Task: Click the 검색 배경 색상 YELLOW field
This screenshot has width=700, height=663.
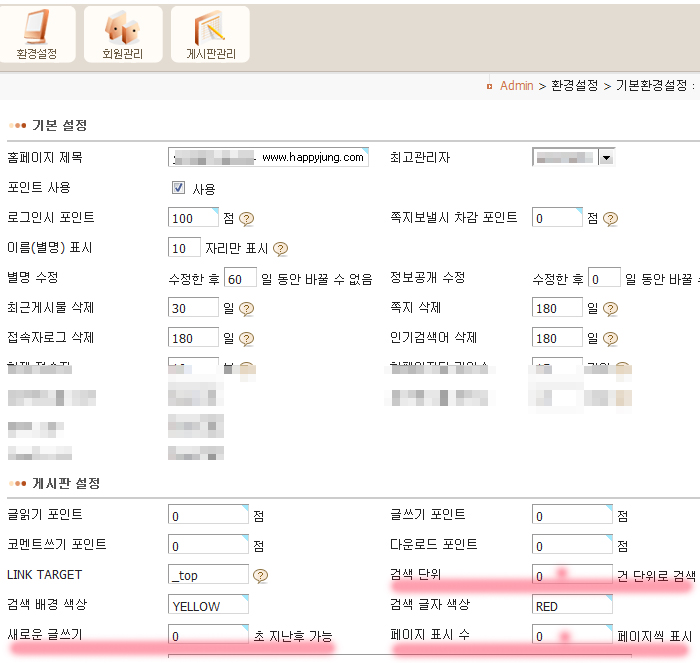Action: (208, 605)
